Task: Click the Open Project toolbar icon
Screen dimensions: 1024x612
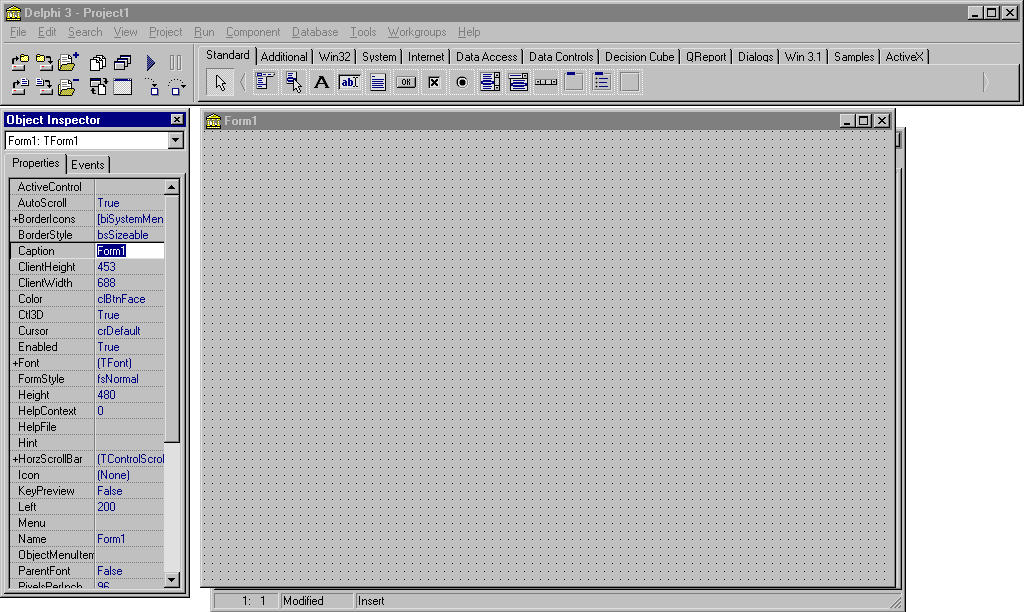Action: click(20, 63)
